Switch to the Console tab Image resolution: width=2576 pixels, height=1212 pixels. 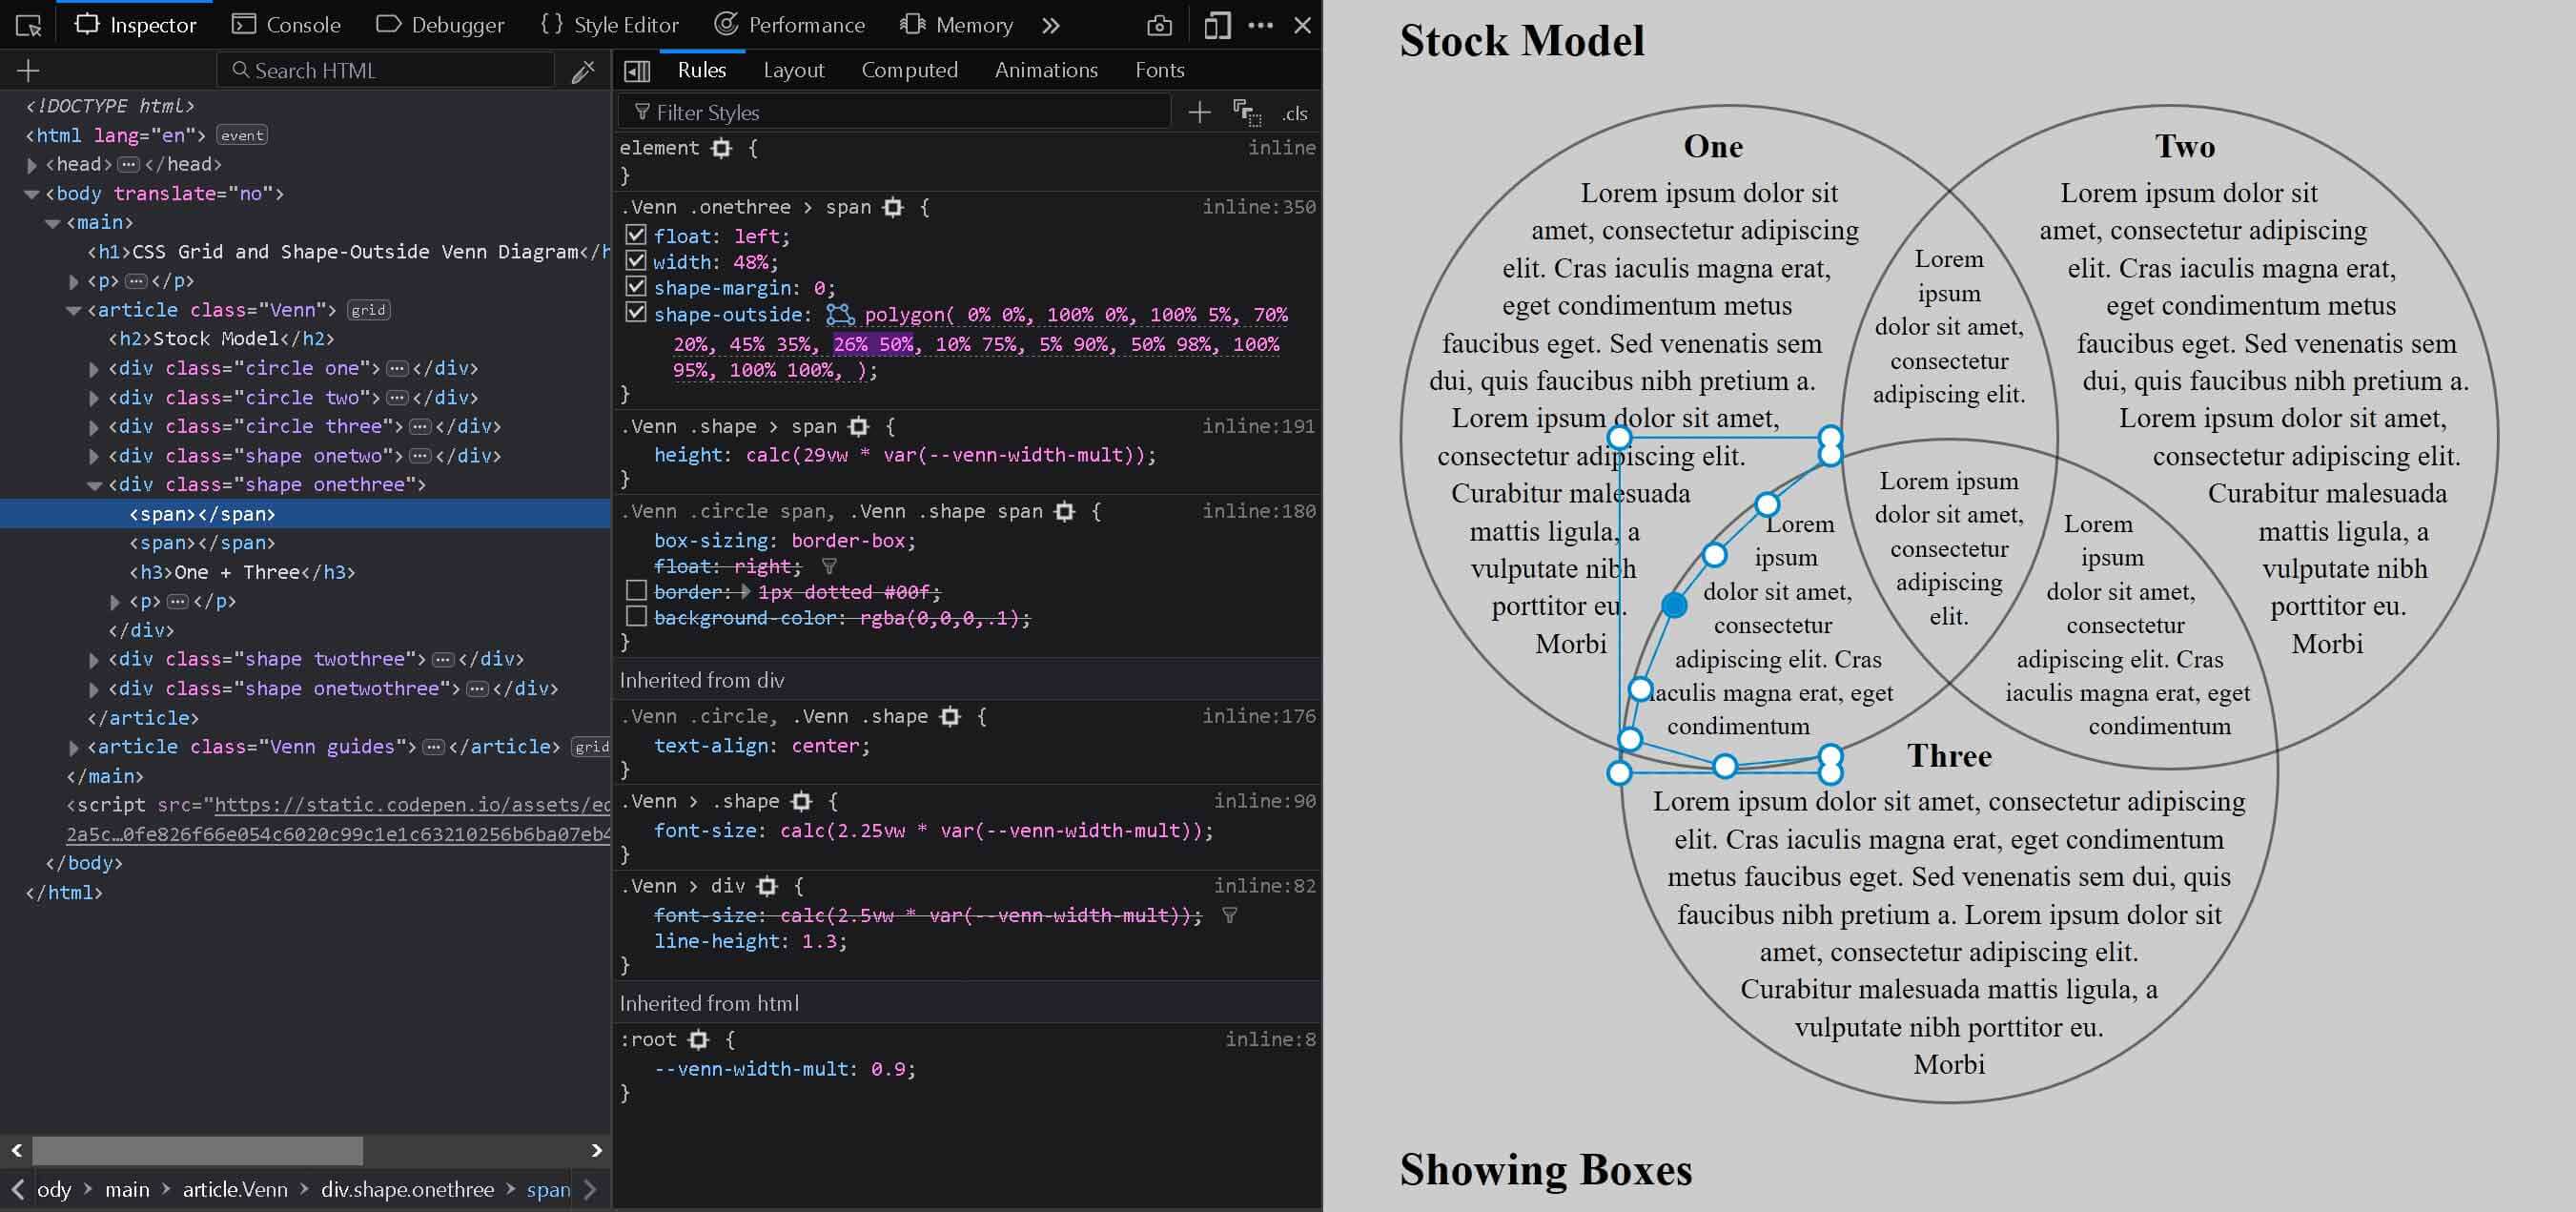tap(287, 25)
